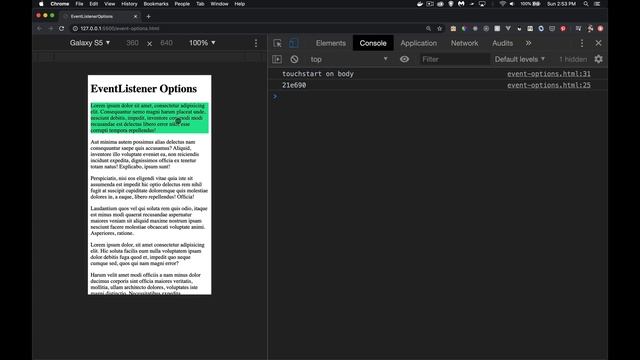Screen dimensions: 640x360
Task: Open the top JavaScript context dropdown
Action: pos(349,59)
